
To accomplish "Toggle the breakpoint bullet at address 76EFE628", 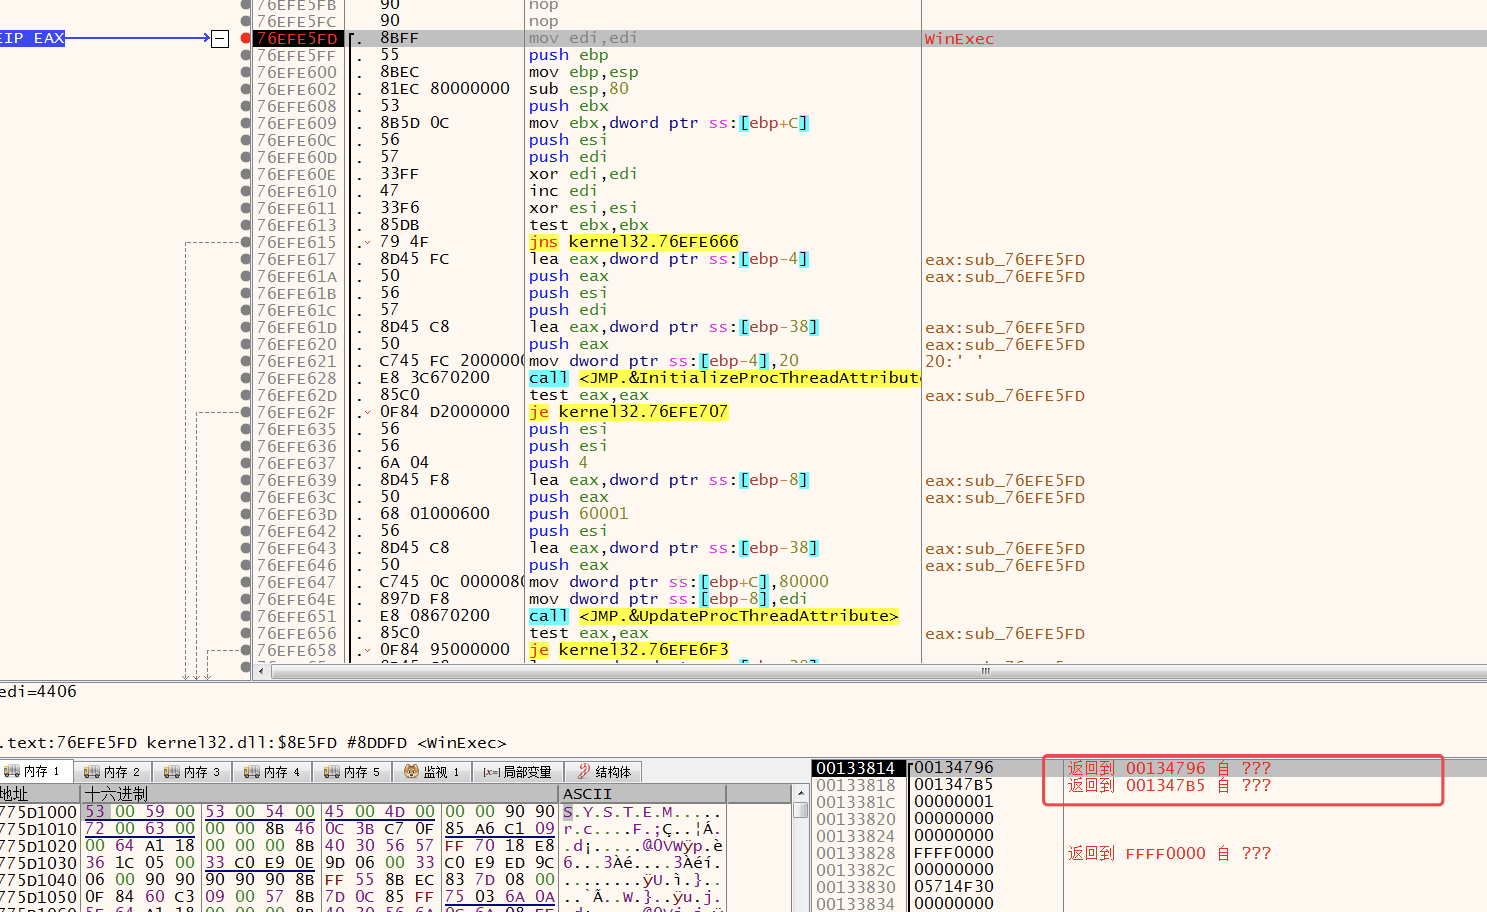I will click(246, 378).
